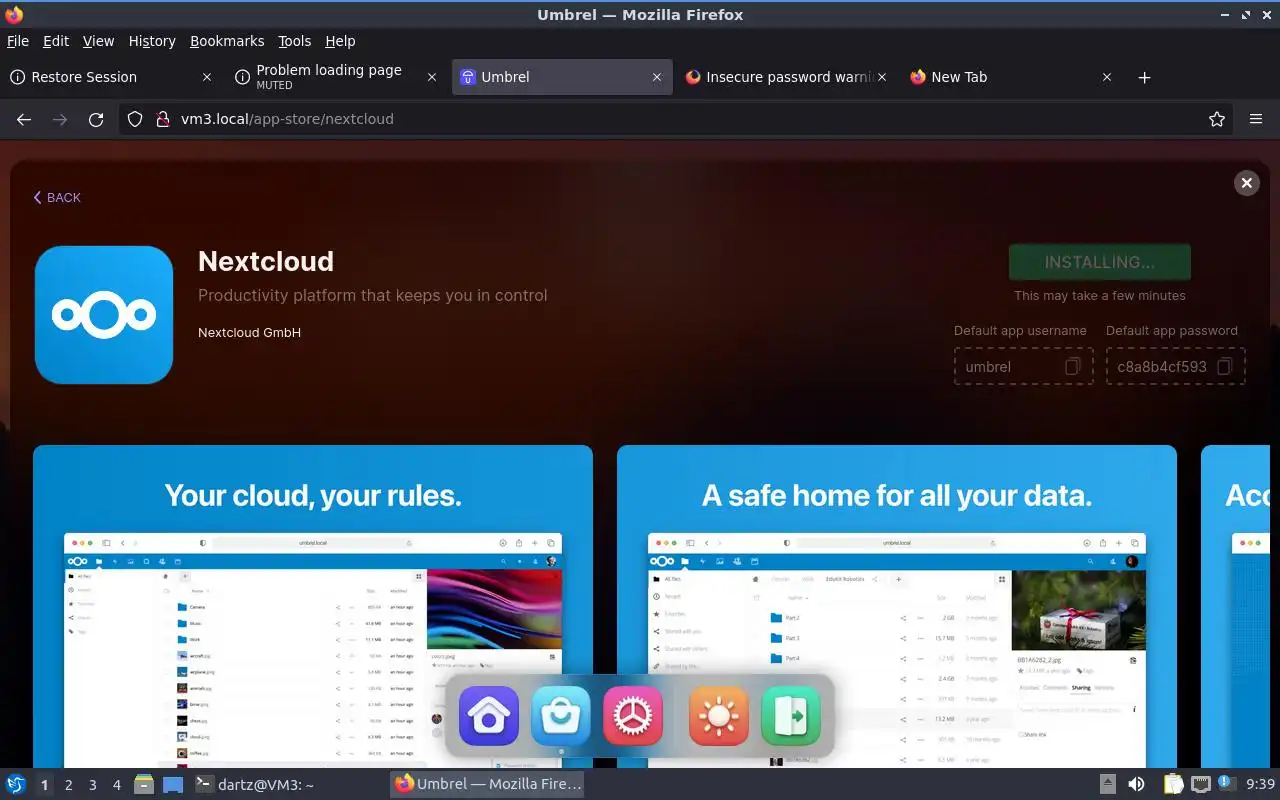Click the green Log out door icon
1280x800 pixels.
coord(791,716)
